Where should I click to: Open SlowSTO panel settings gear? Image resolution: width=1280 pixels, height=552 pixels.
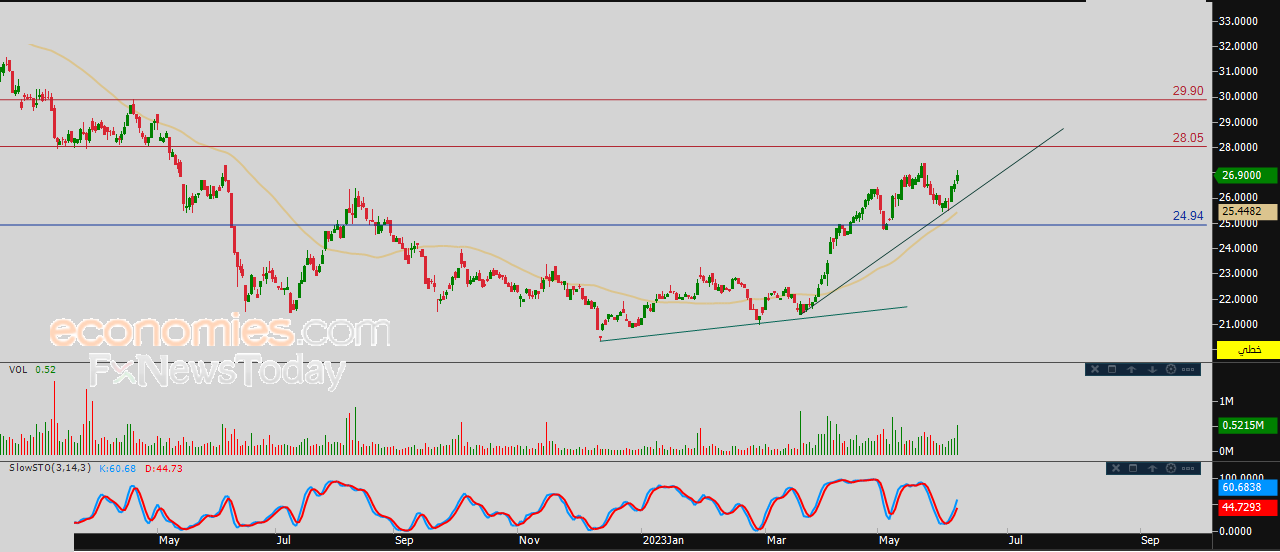click(x=1171, y=468)
